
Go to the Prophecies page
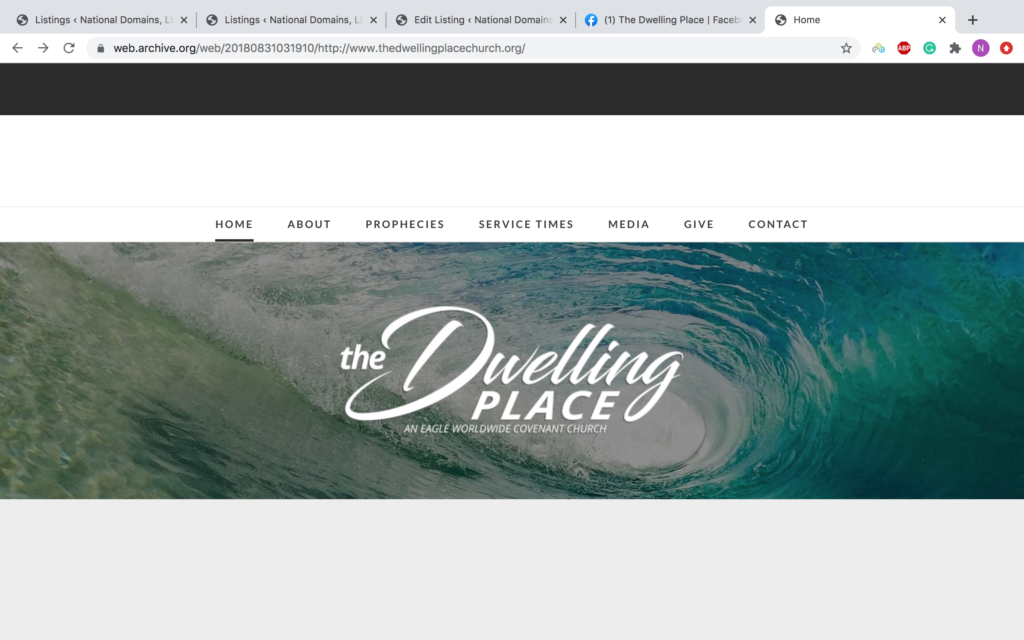[405, 224]
